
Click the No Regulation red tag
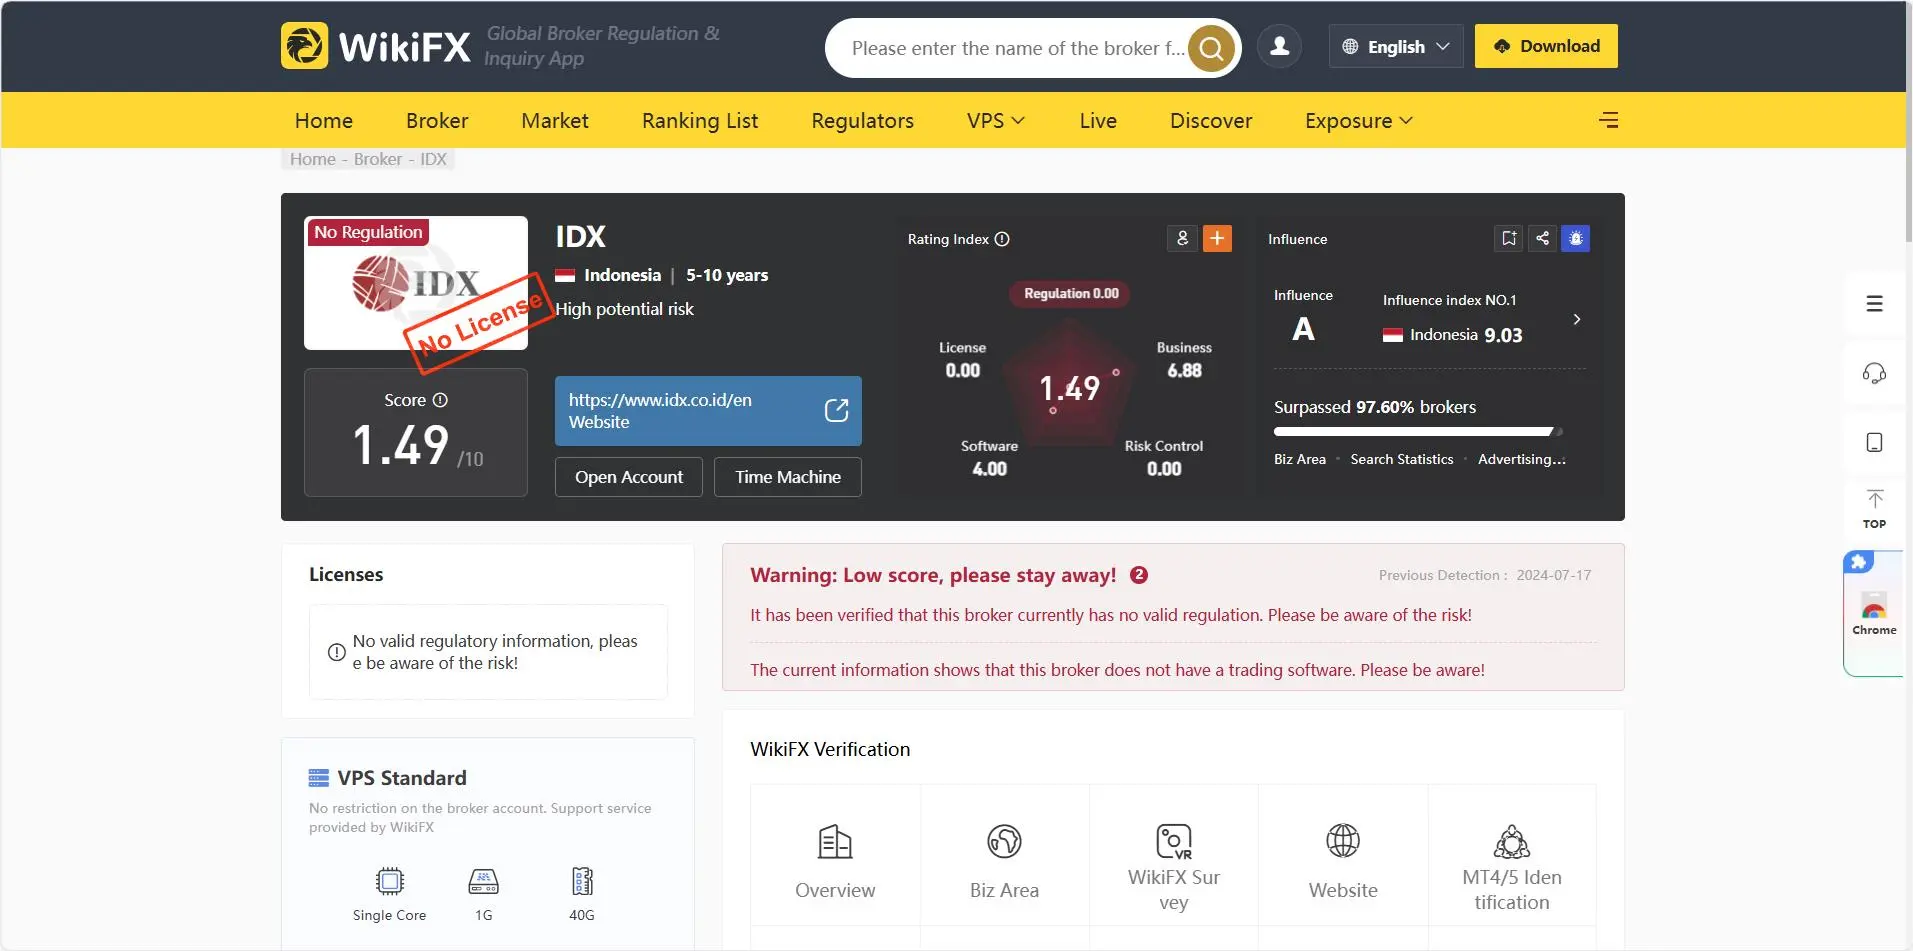(x=368, y=232)
